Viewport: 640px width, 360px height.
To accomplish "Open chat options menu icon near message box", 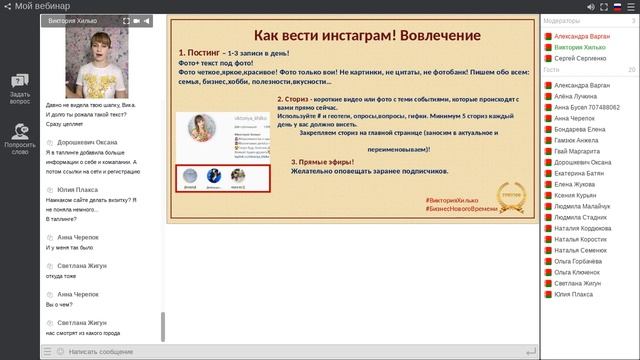I will (48, 351).
